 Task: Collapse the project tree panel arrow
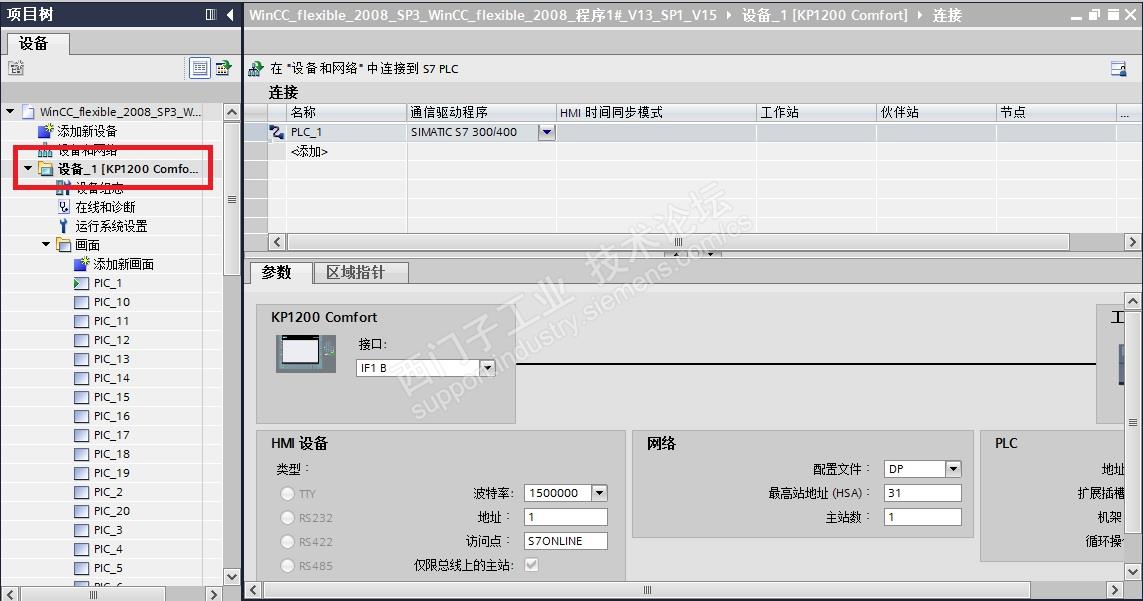(230, 15)
